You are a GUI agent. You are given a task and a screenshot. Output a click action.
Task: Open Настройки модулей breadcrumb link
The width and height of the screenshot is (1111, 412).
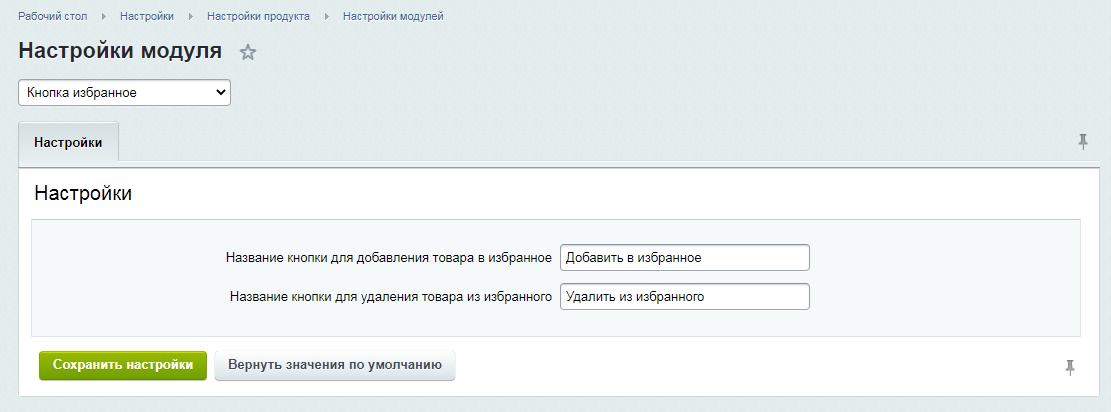pos(393,17)
